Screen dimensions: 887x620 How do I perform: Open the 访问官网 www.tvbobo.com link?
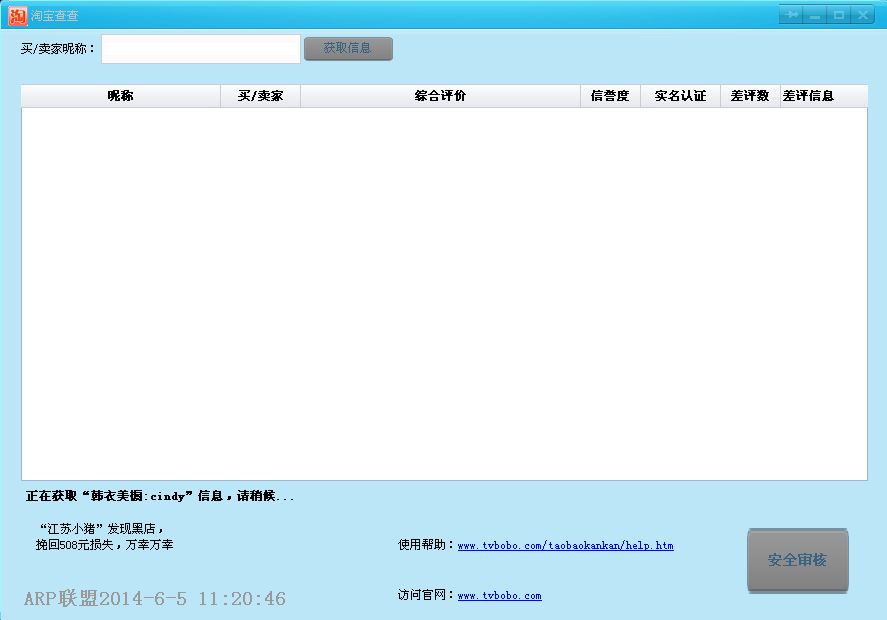pos(500,596)
